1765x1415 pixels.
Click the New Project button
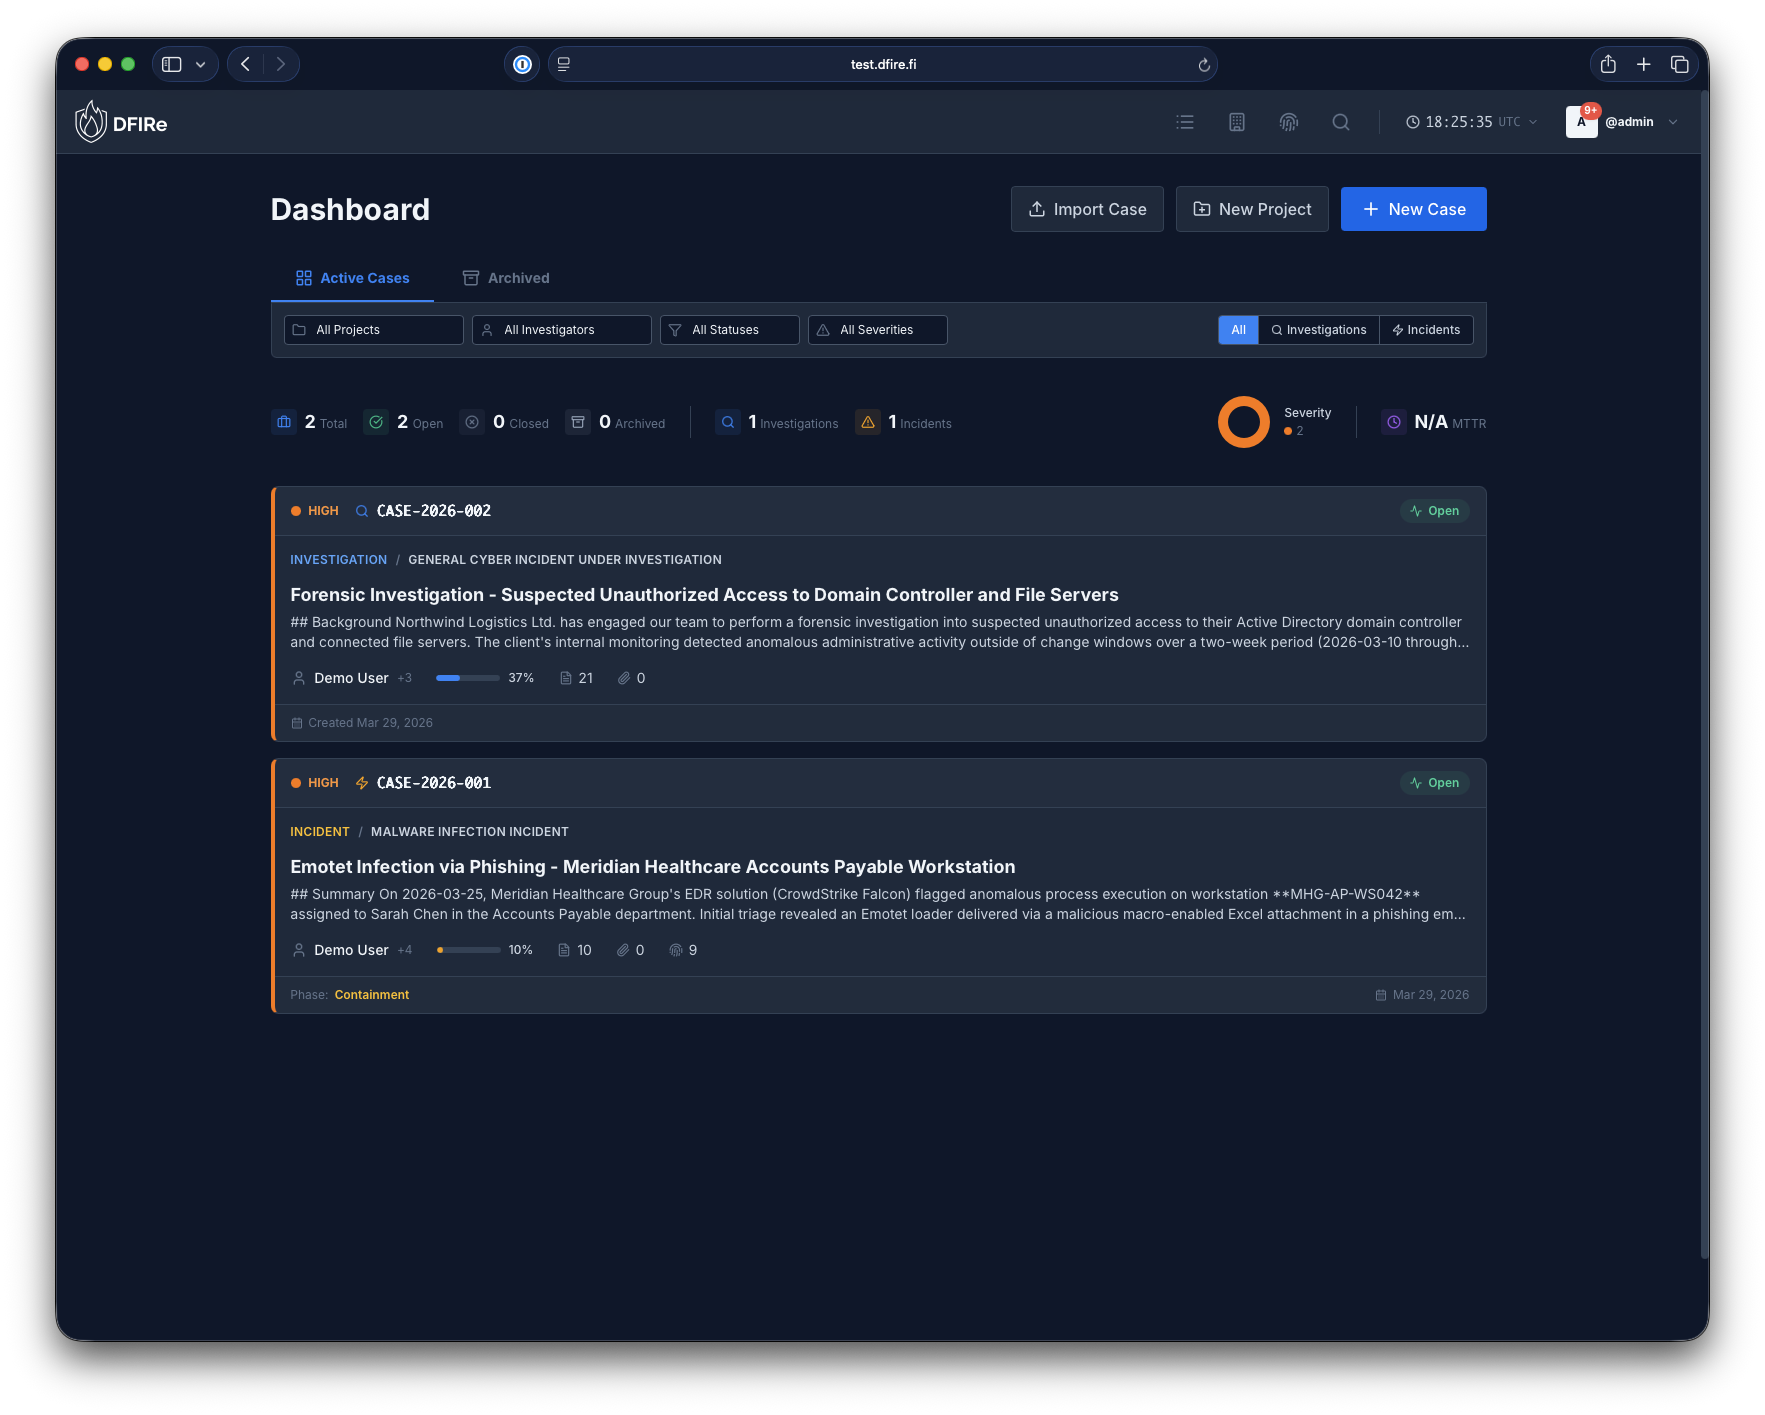pyautogui.click(x=1252, y=209)
